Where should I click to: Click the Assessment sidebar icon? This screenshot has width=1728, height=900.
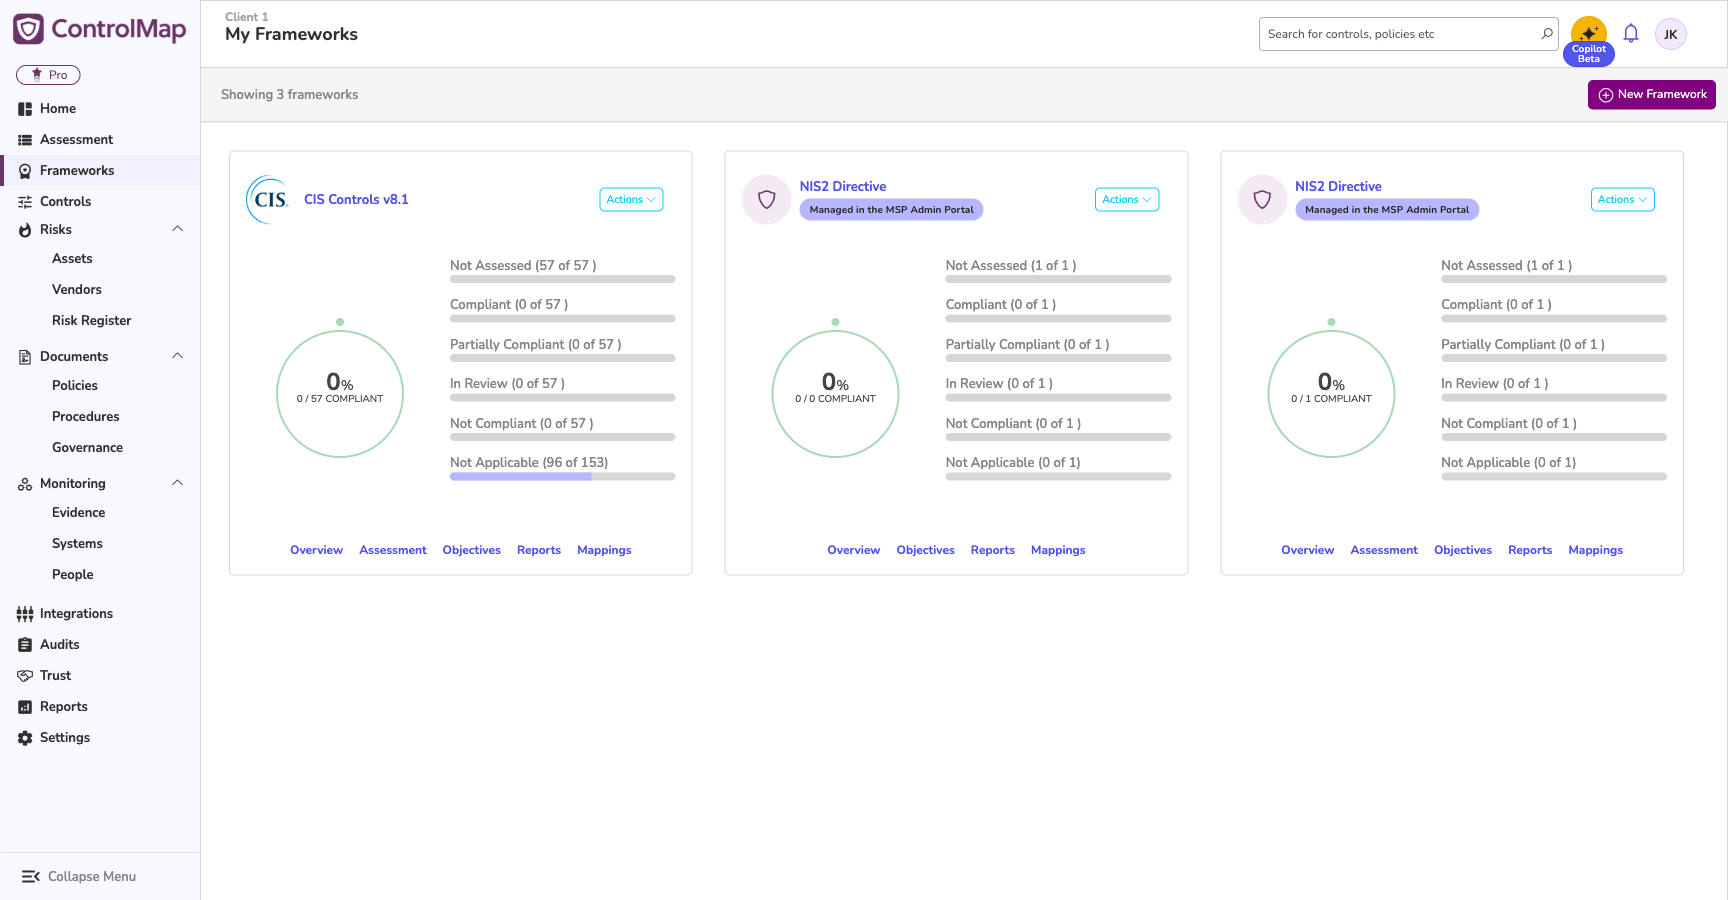(25, 140)
